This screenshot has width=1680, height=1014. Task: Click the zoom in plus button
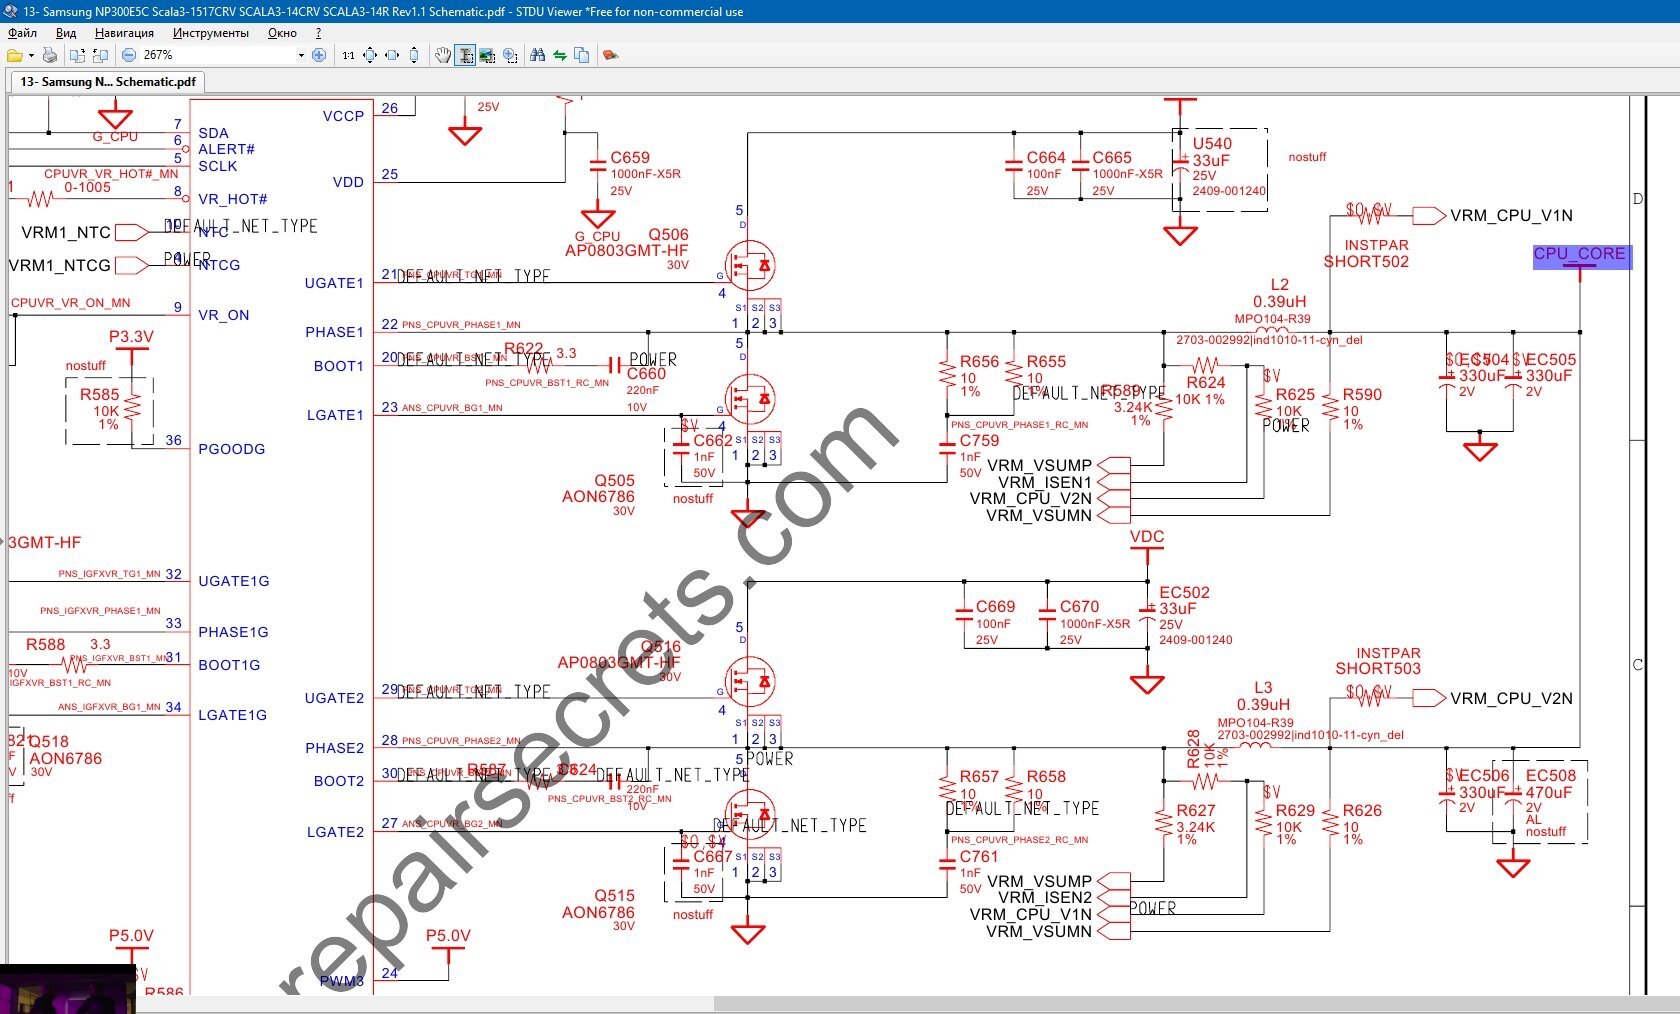319,55
